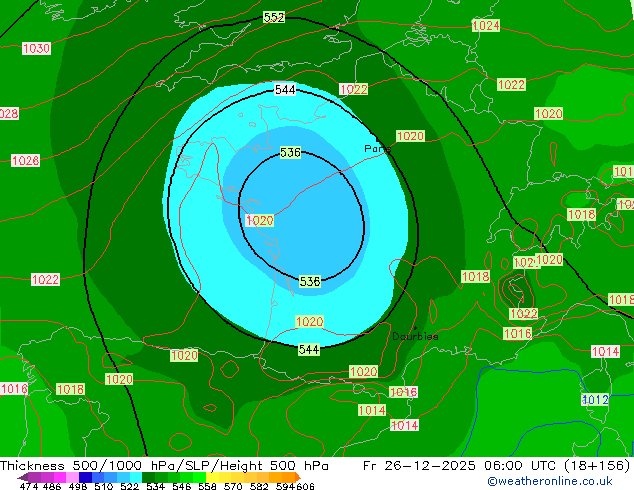Viewport: 634px width, 490px height.
Task: Click the 558 legend value
Action: [207, 486]
